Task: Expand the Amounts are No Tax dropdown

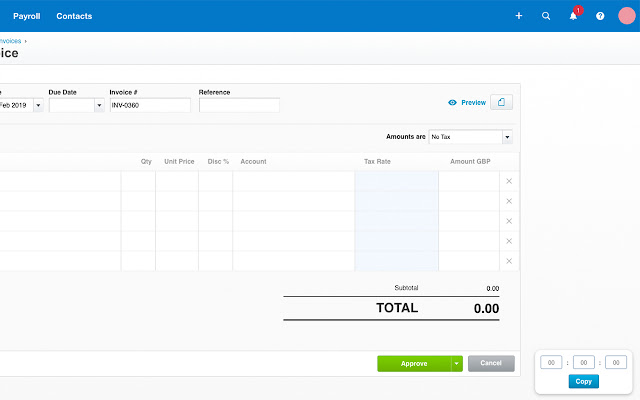Action: 507,137
